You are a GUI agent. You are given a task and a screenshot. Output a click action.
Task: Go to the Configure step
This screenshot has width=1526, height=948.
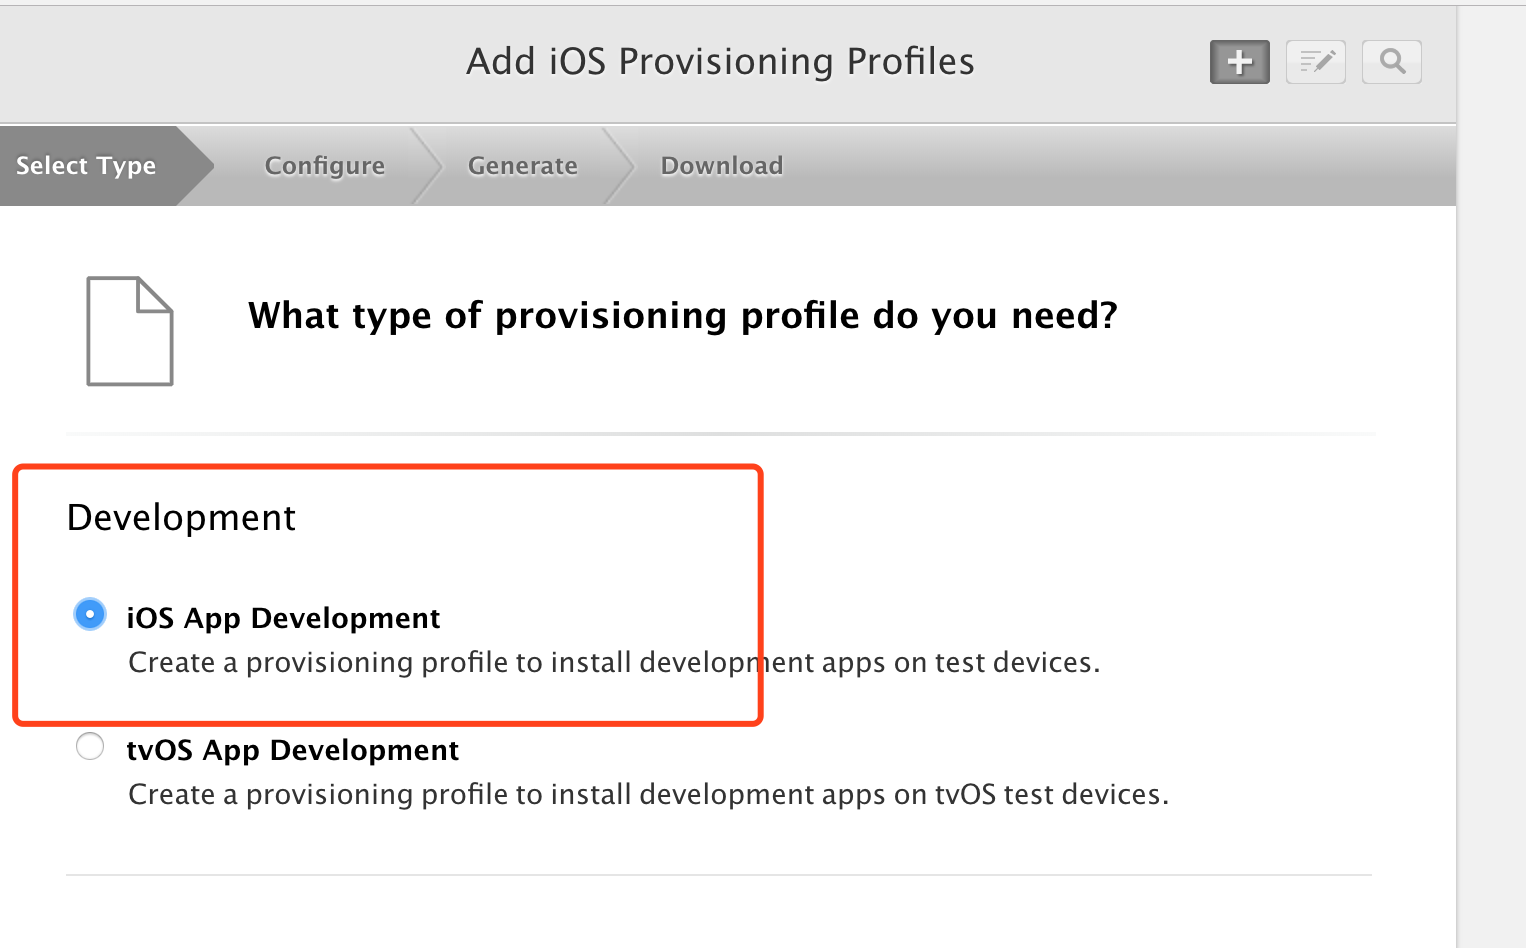coord(325,165)
